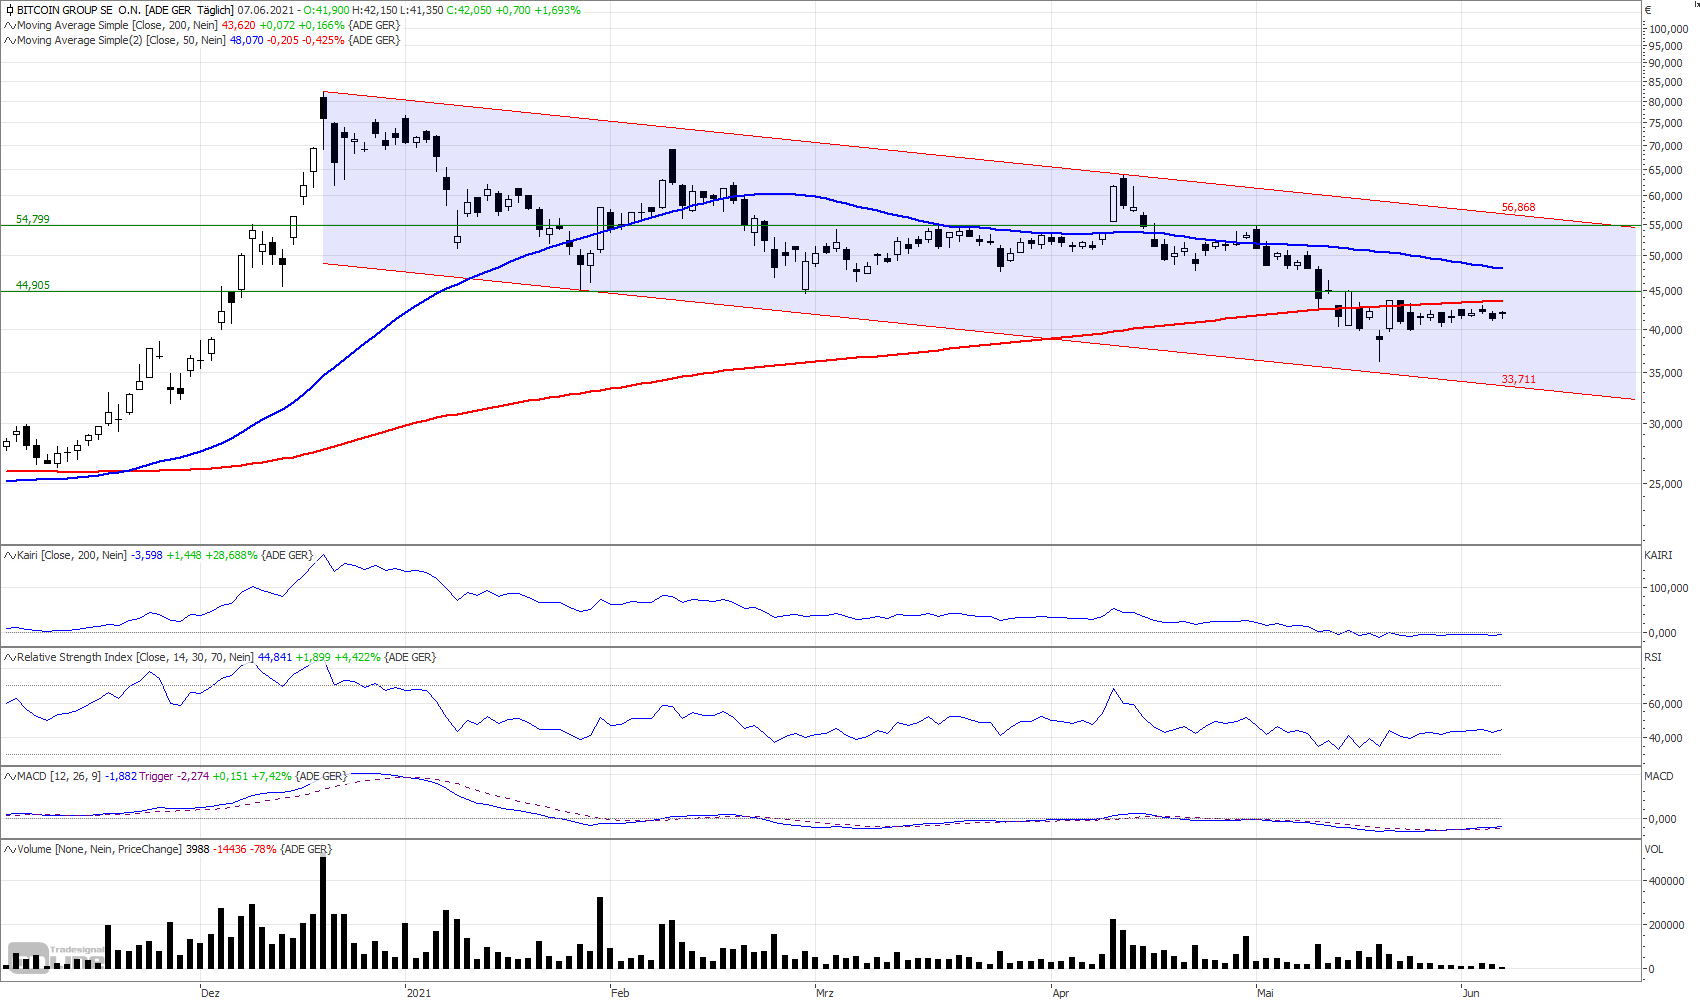Screen dimensions: 1700x1000
Task: Click the 80,000 price axis label
Action: pyautogui.click(x=1666, y=102)
